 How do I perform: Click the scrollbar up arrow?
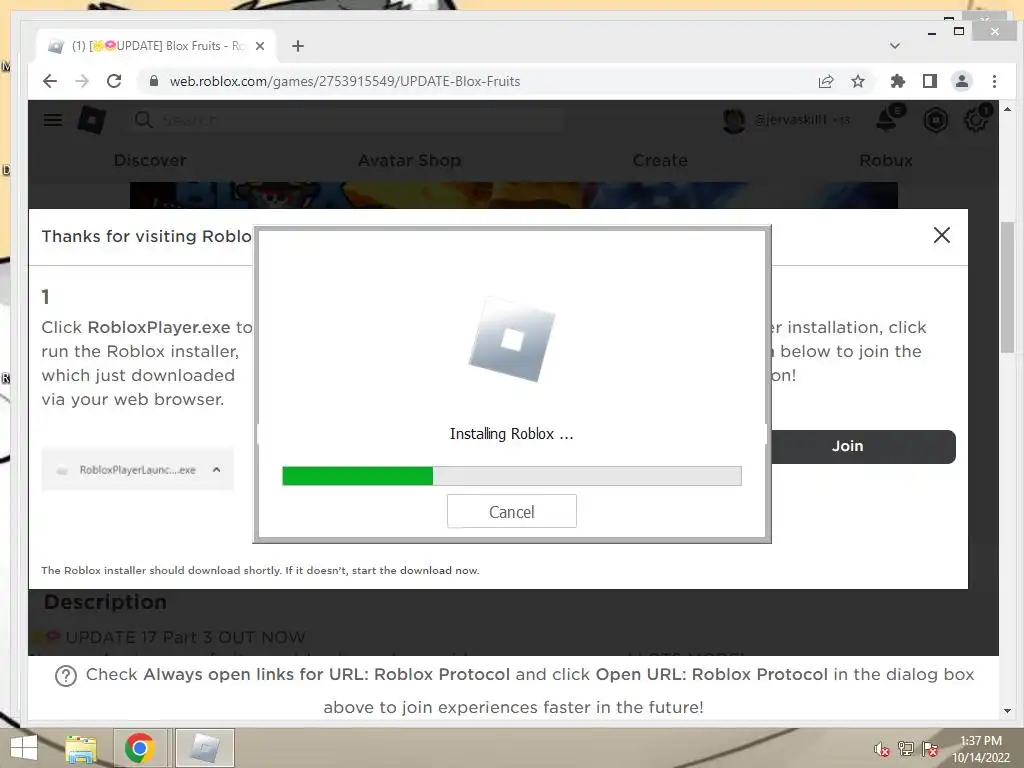(x=1007, y=109)
